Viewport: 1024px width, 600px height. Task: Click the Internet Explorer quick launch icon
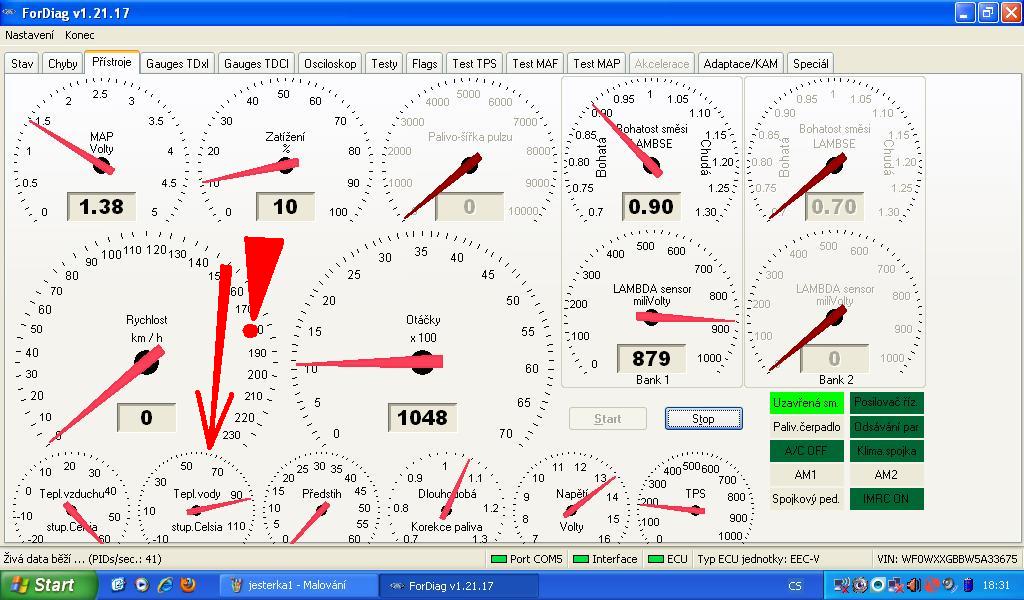[x=165, y=585]
